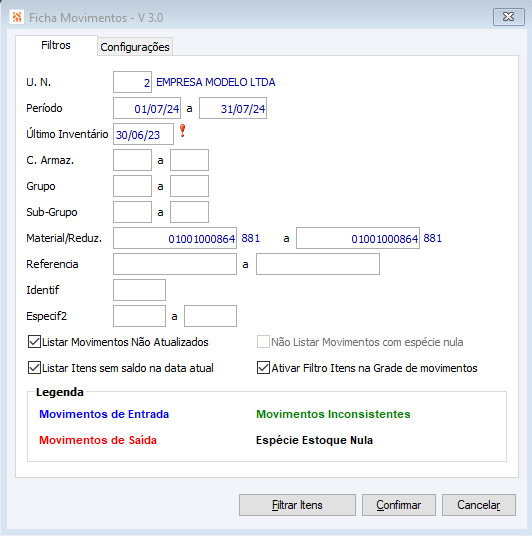Click the first Sub-Grupo field

(x=132, y=212)
